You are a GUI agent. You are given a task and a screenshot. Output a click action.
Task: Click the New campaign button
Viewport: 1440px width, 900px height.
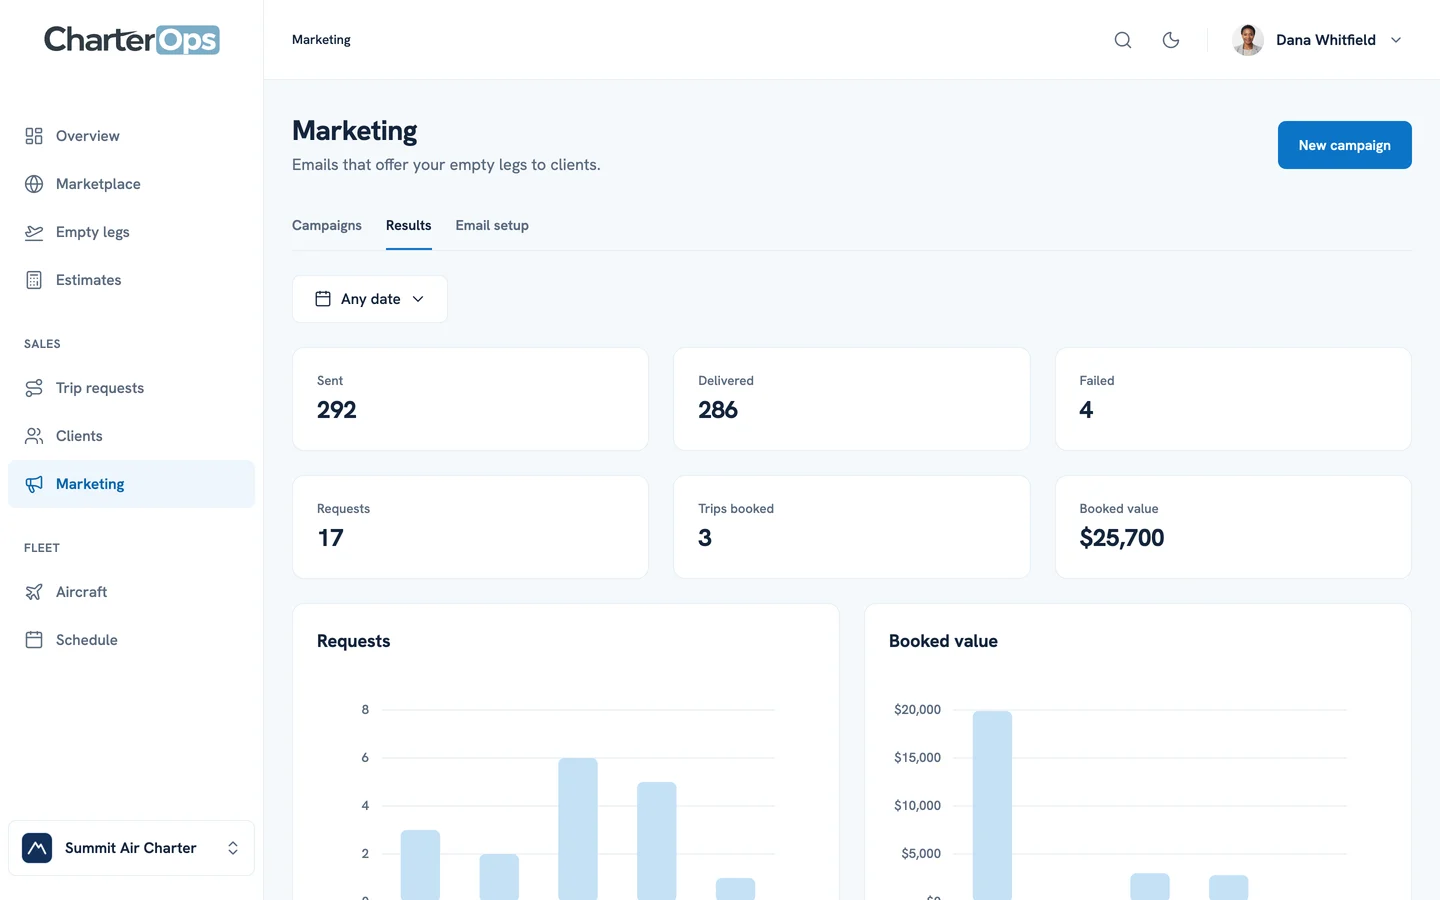click(x=1345, y=145)
